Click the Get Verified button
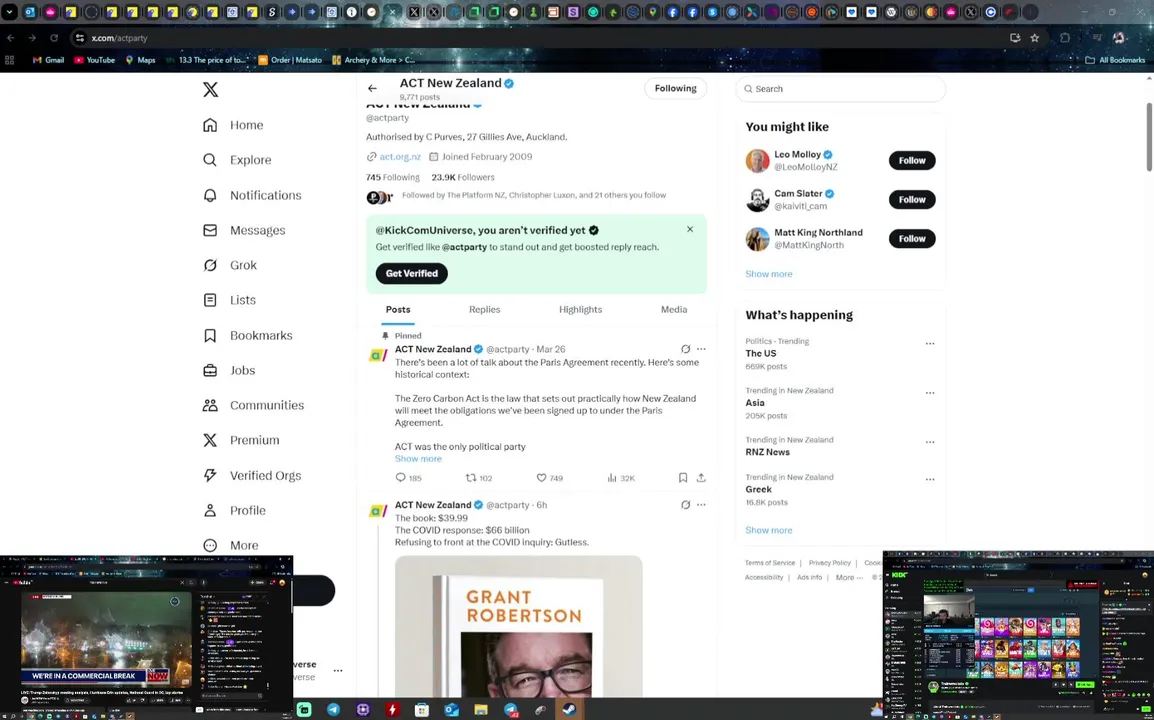This screenshot has width=1154, height=720. click(411, 273)
